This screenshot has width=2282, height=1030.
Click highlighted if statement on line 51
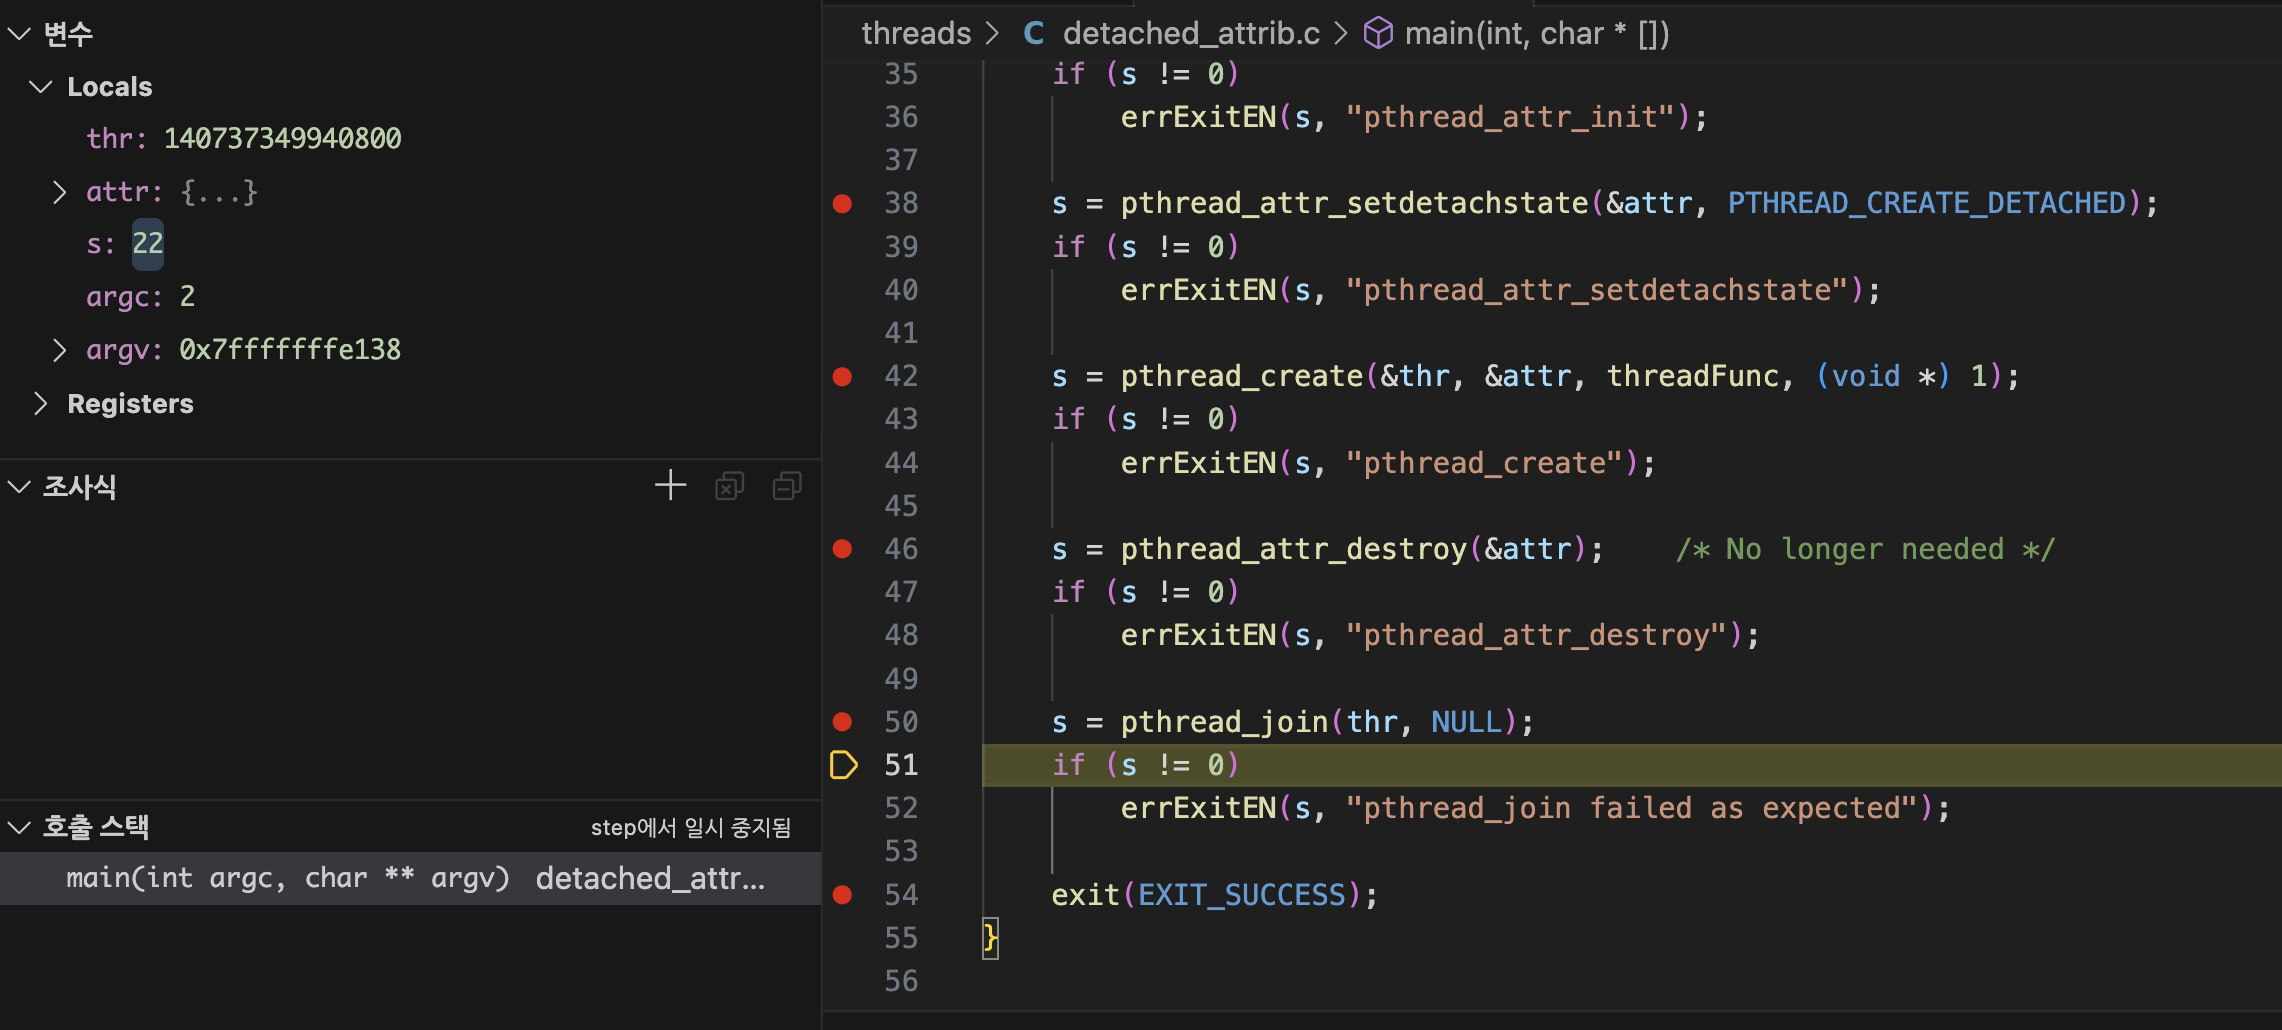pos(1146,765)
